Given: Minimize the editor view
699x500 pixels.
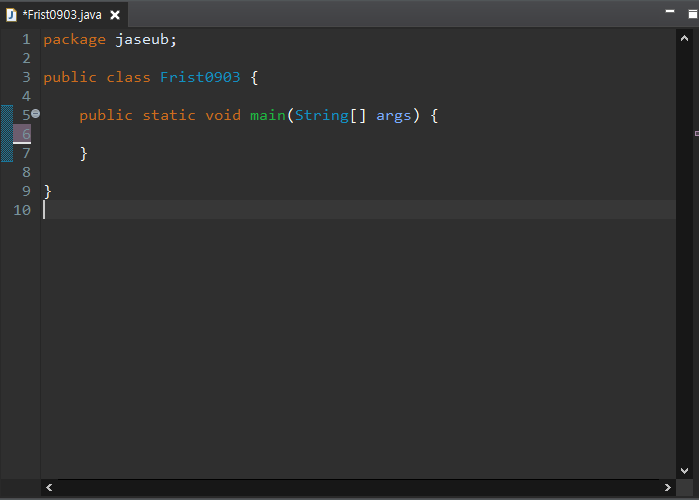Looking at the screenshot, I should [670, 12].
